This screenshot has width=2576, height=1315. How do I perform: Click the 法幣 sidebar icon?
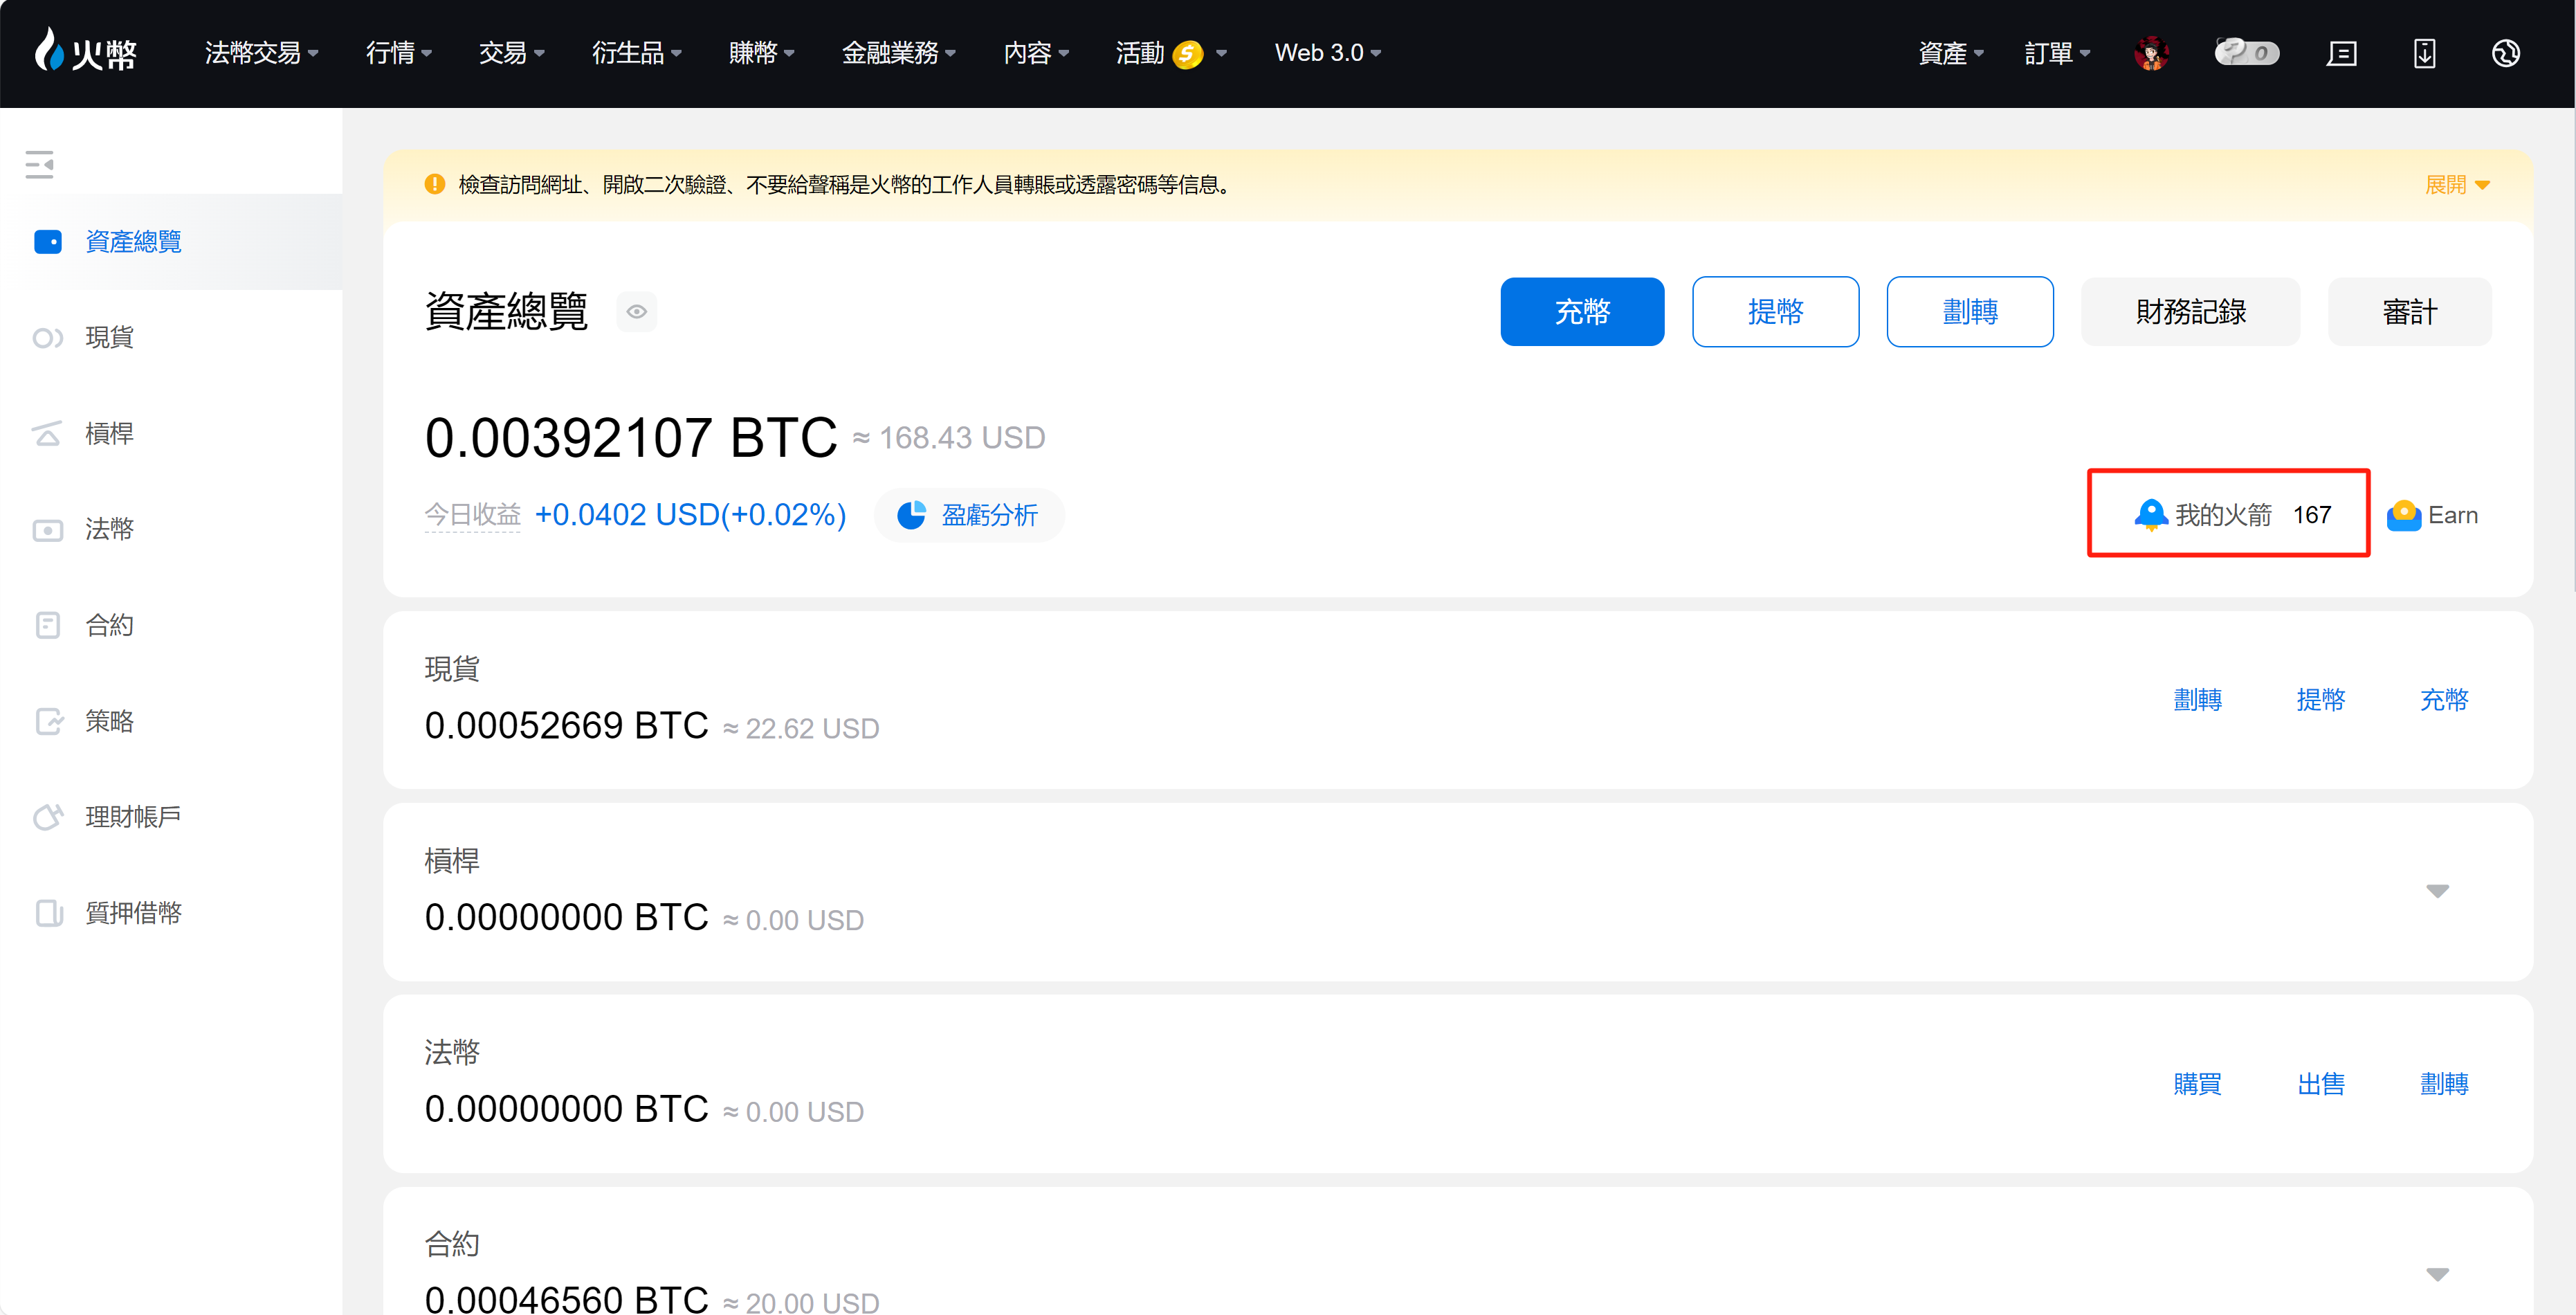click(x=48, y=530)
